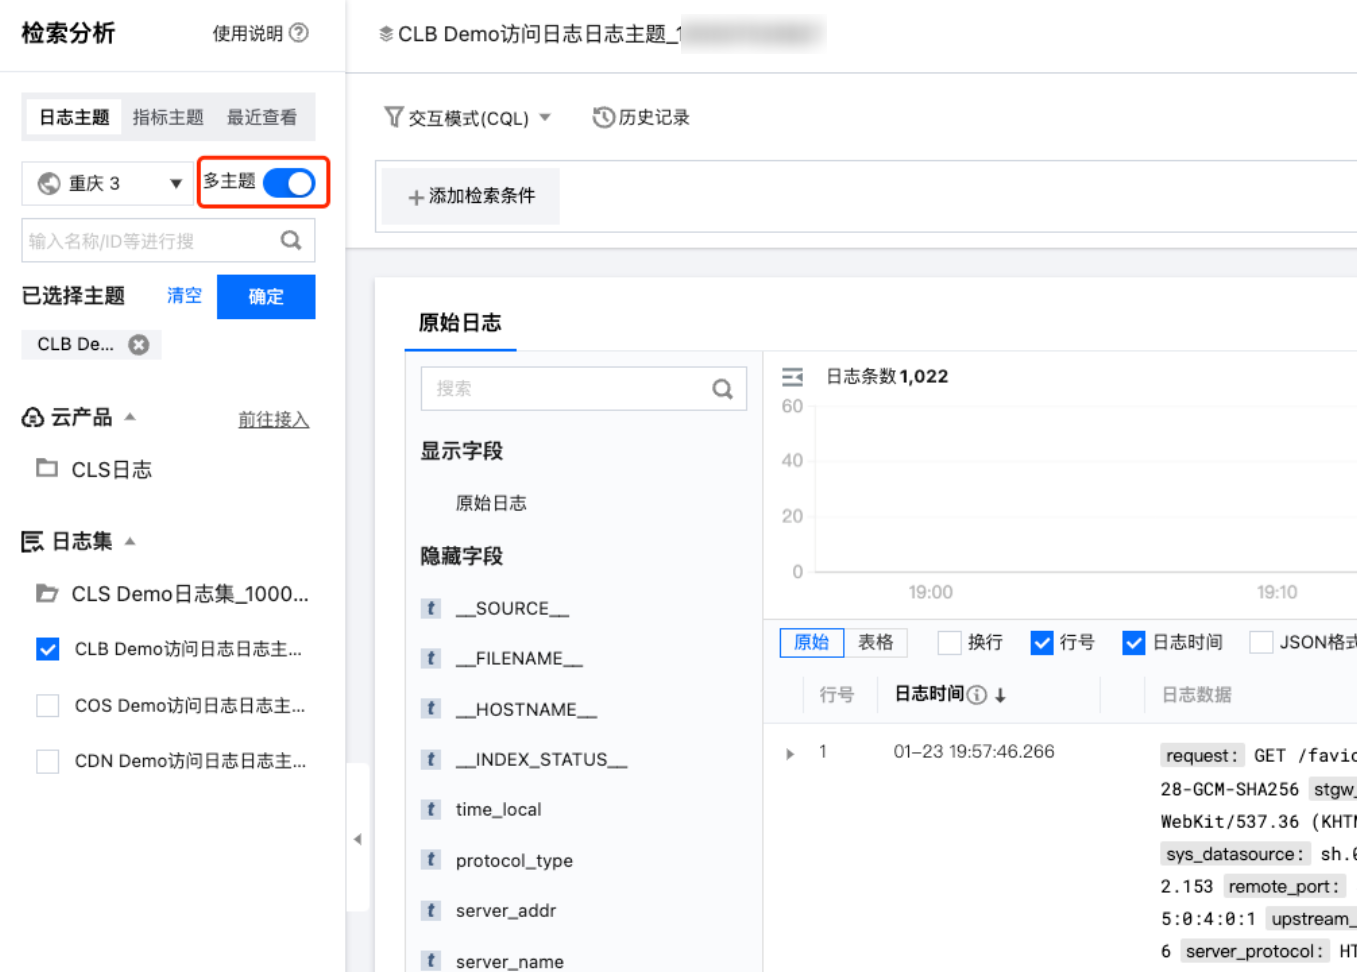1357x972 pixels.
Task: Follow the 前往接入 link
Action: 273,419
